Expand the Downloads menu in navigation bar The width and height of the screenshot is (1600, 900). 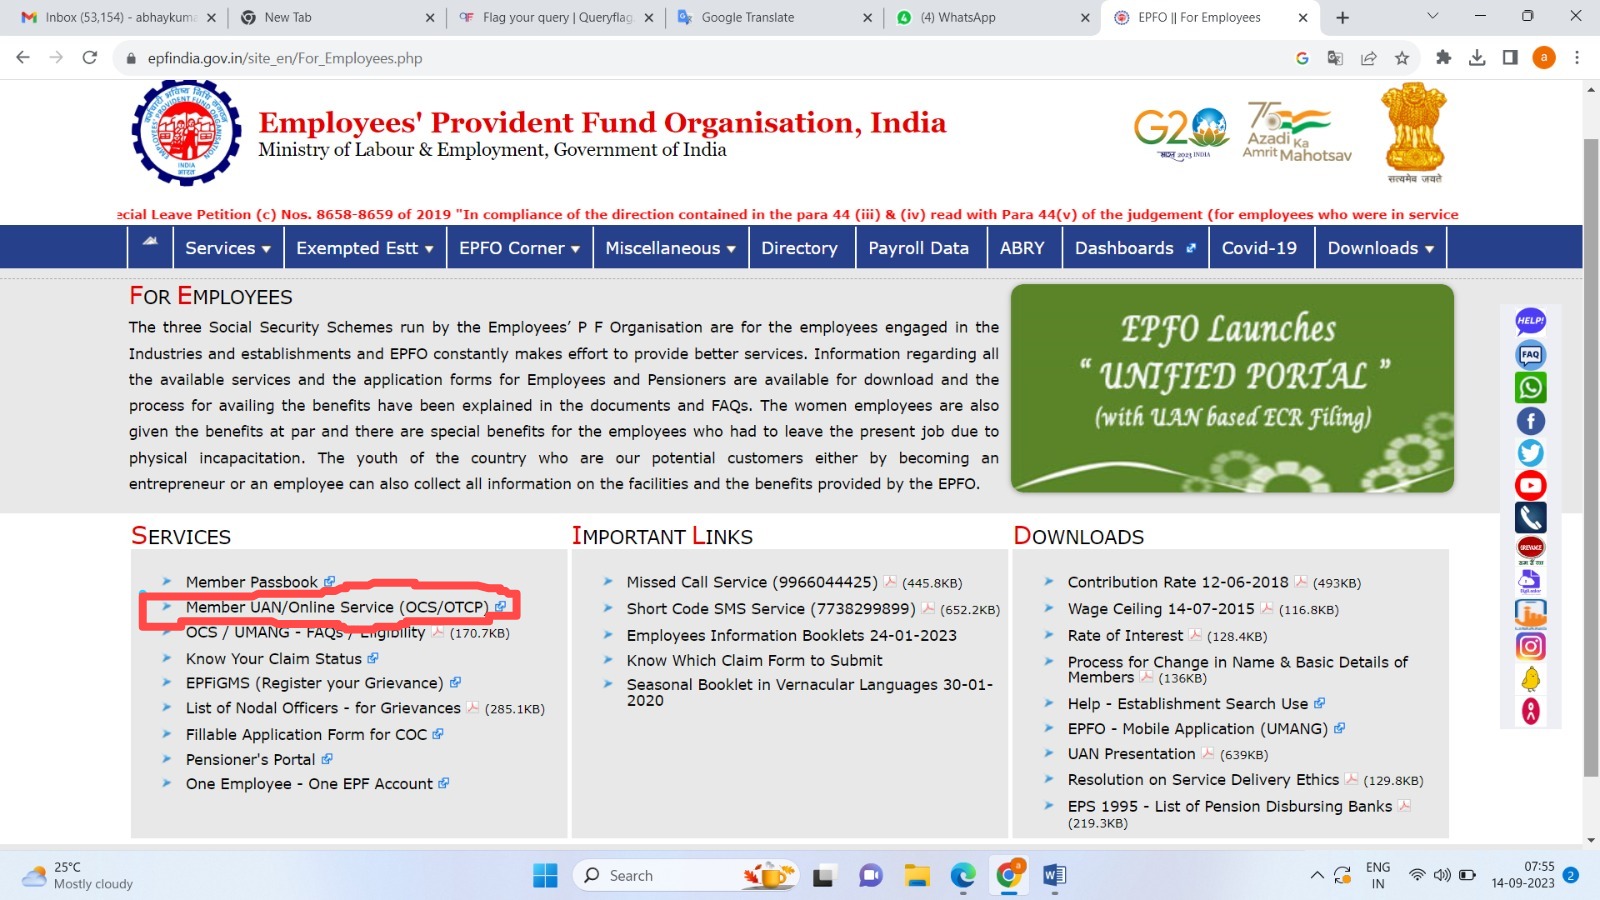pos(1381,248)
